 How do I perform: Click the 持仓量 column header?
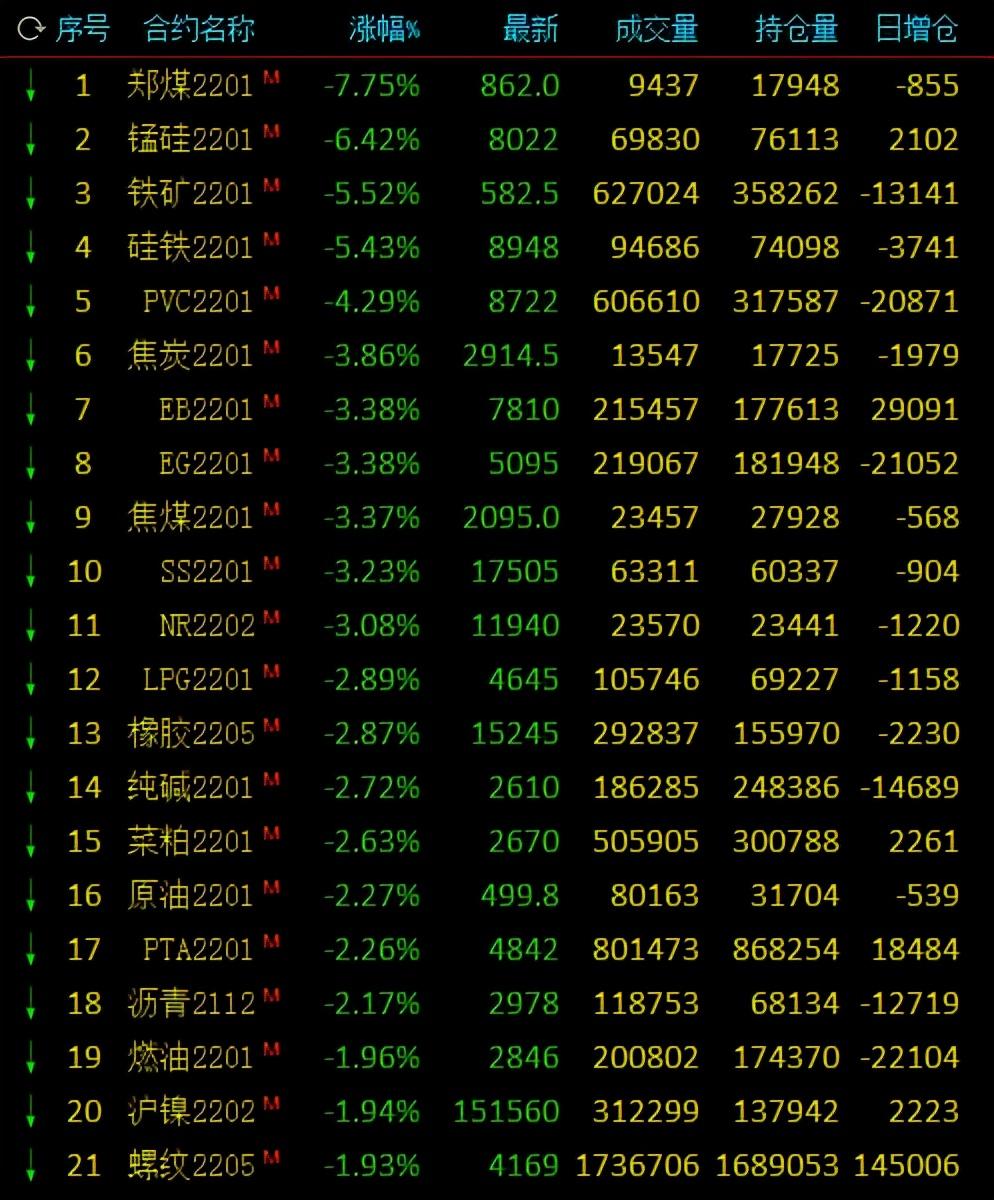[796, 29]
